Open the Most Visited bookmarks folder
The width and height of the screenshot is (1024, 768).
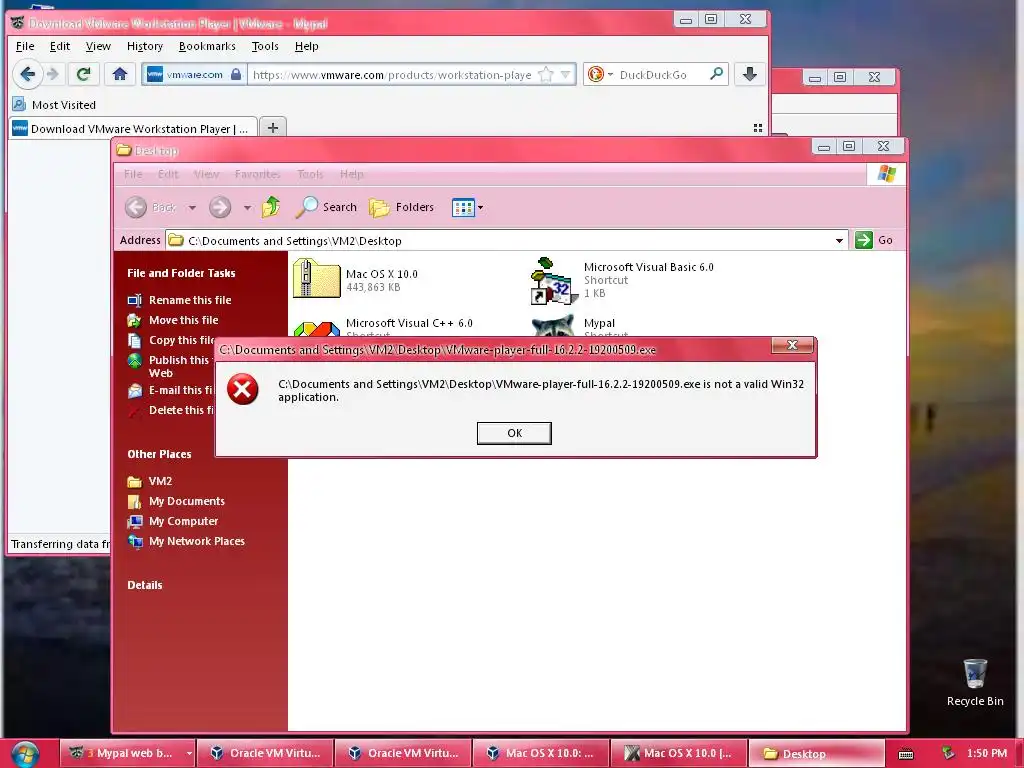[x=54, y=104]
